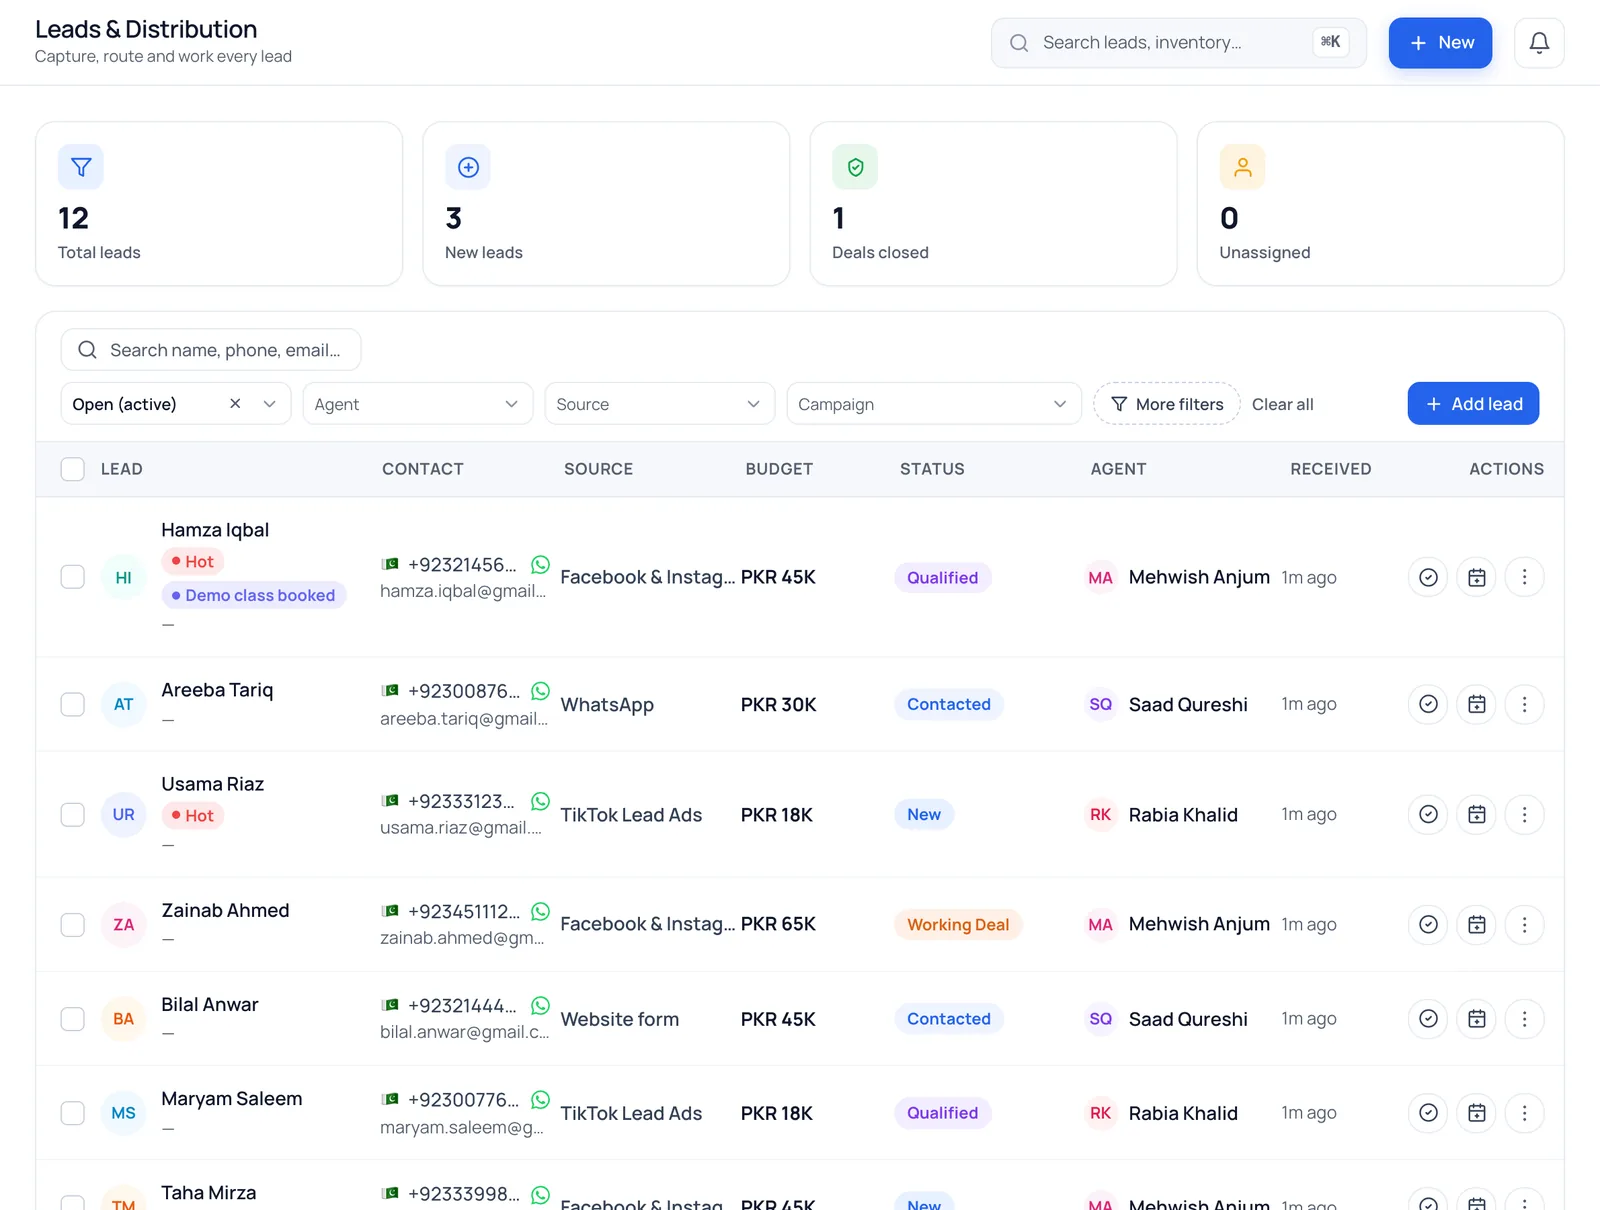Open the notifications bell
The height and width of the screenshot is (1210, 1600).
click(1539, 43)
